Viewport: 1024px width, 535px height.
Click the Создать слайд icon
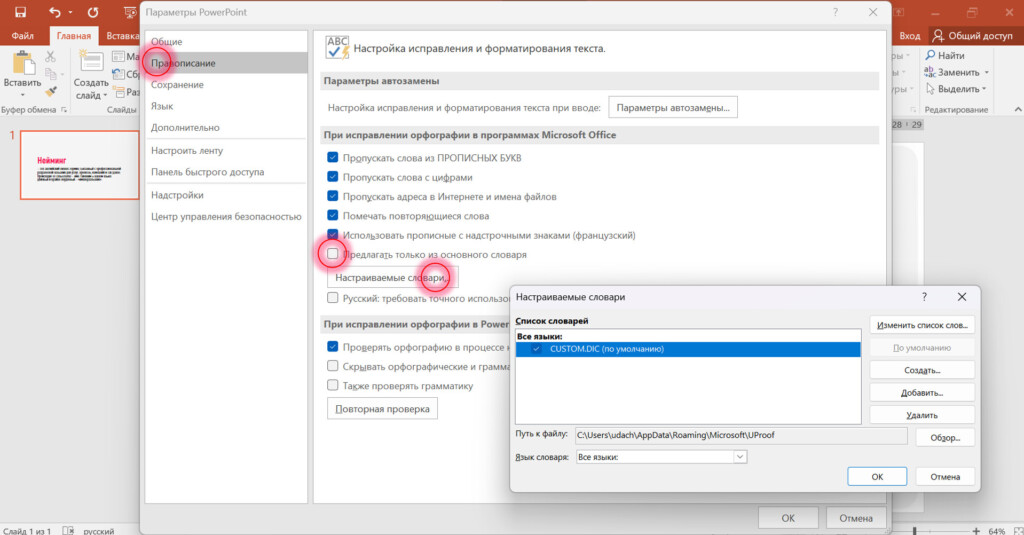pyautogui.click(x=91, y=62)
